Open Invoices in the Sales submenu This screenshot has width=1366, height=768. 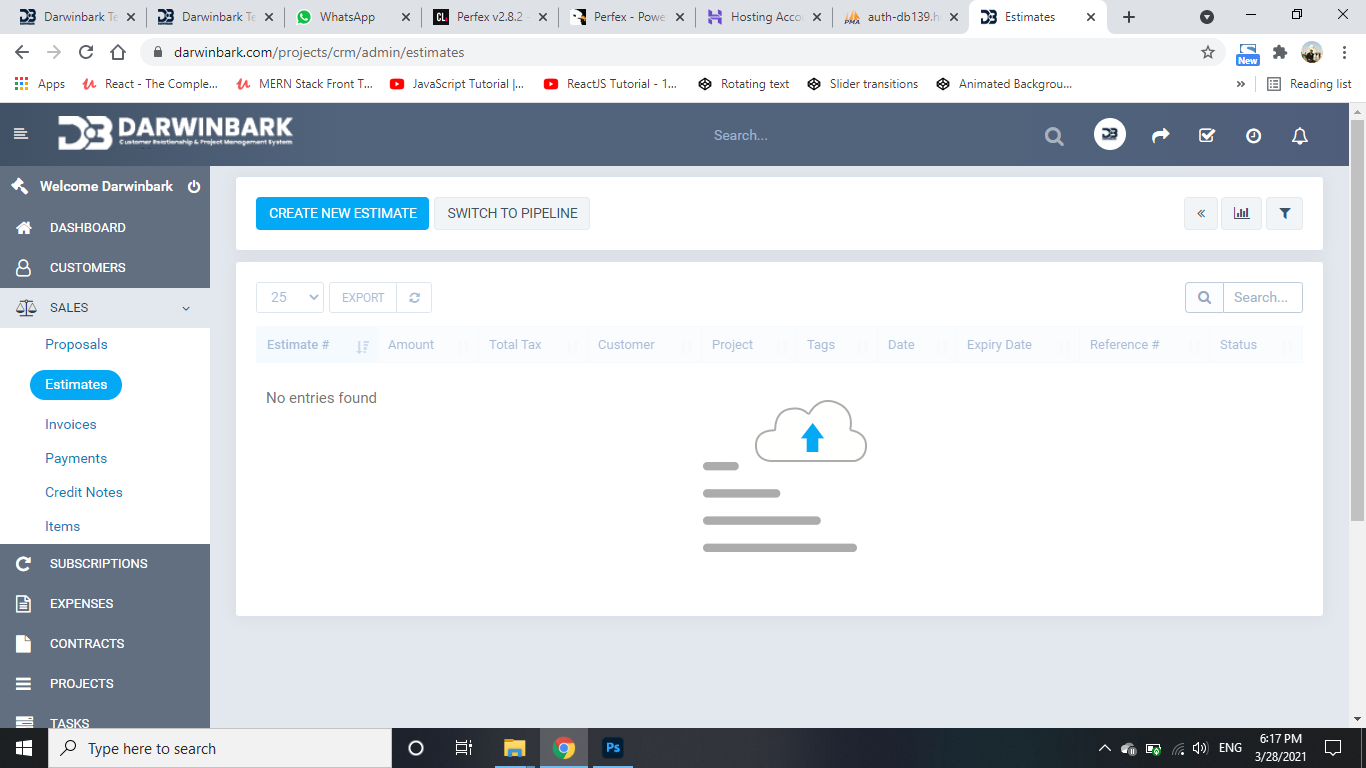tap(71, 424)
